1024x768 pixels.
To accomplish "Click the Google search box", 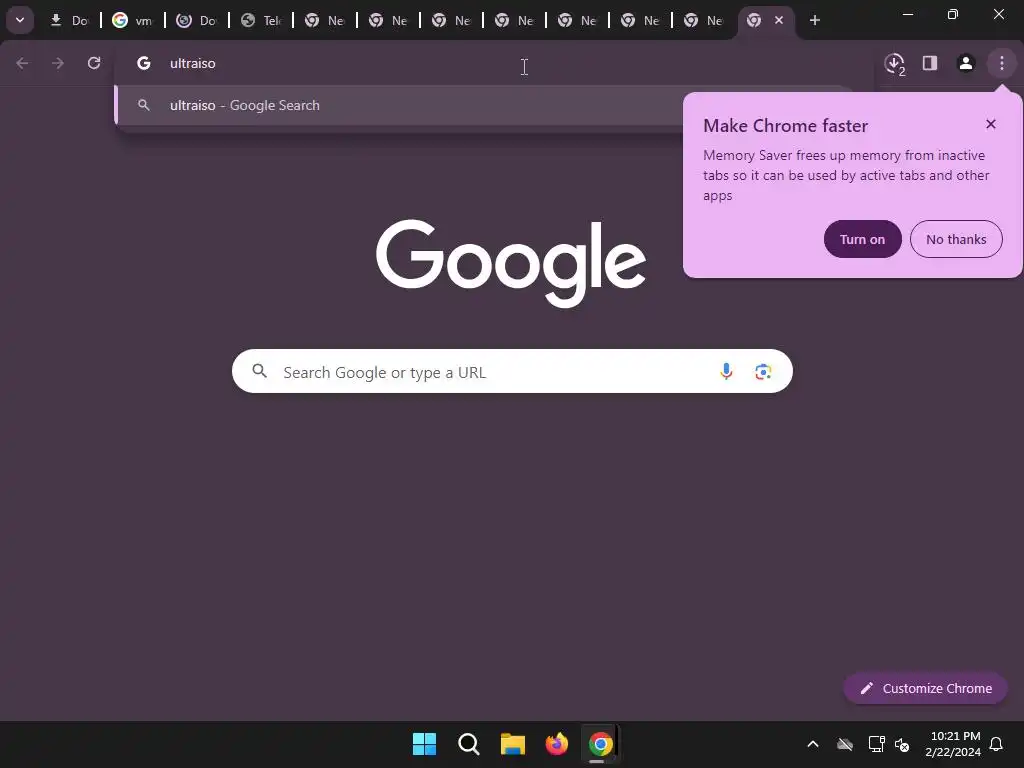I will pyautogui.click(x=512, y=372).
